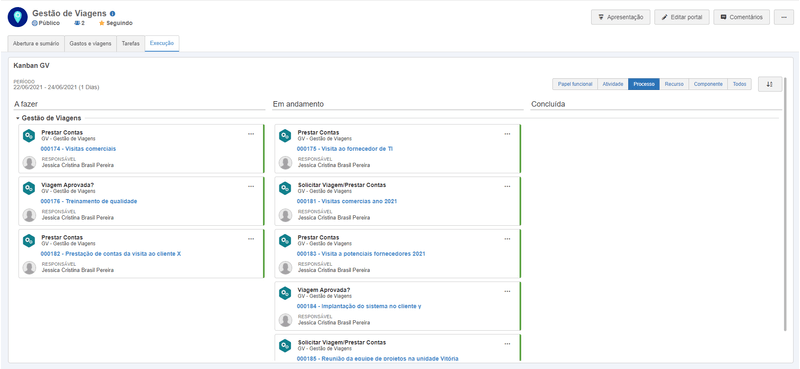The width and height of the screenshot is (800, 369).
Task: Open link 000182 - Prestação de contas da visita
Action: click(111, 254)
